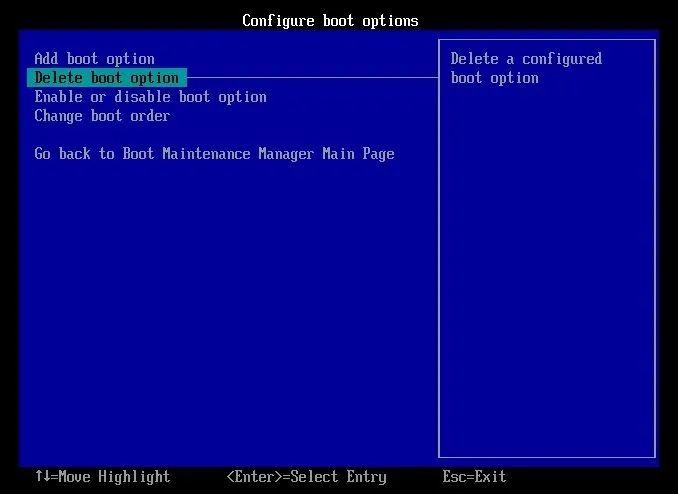Click the line connecting highlight to help panel
Image resolution: width=678 pixels, height=494 pixels.
tap(313, 78)
